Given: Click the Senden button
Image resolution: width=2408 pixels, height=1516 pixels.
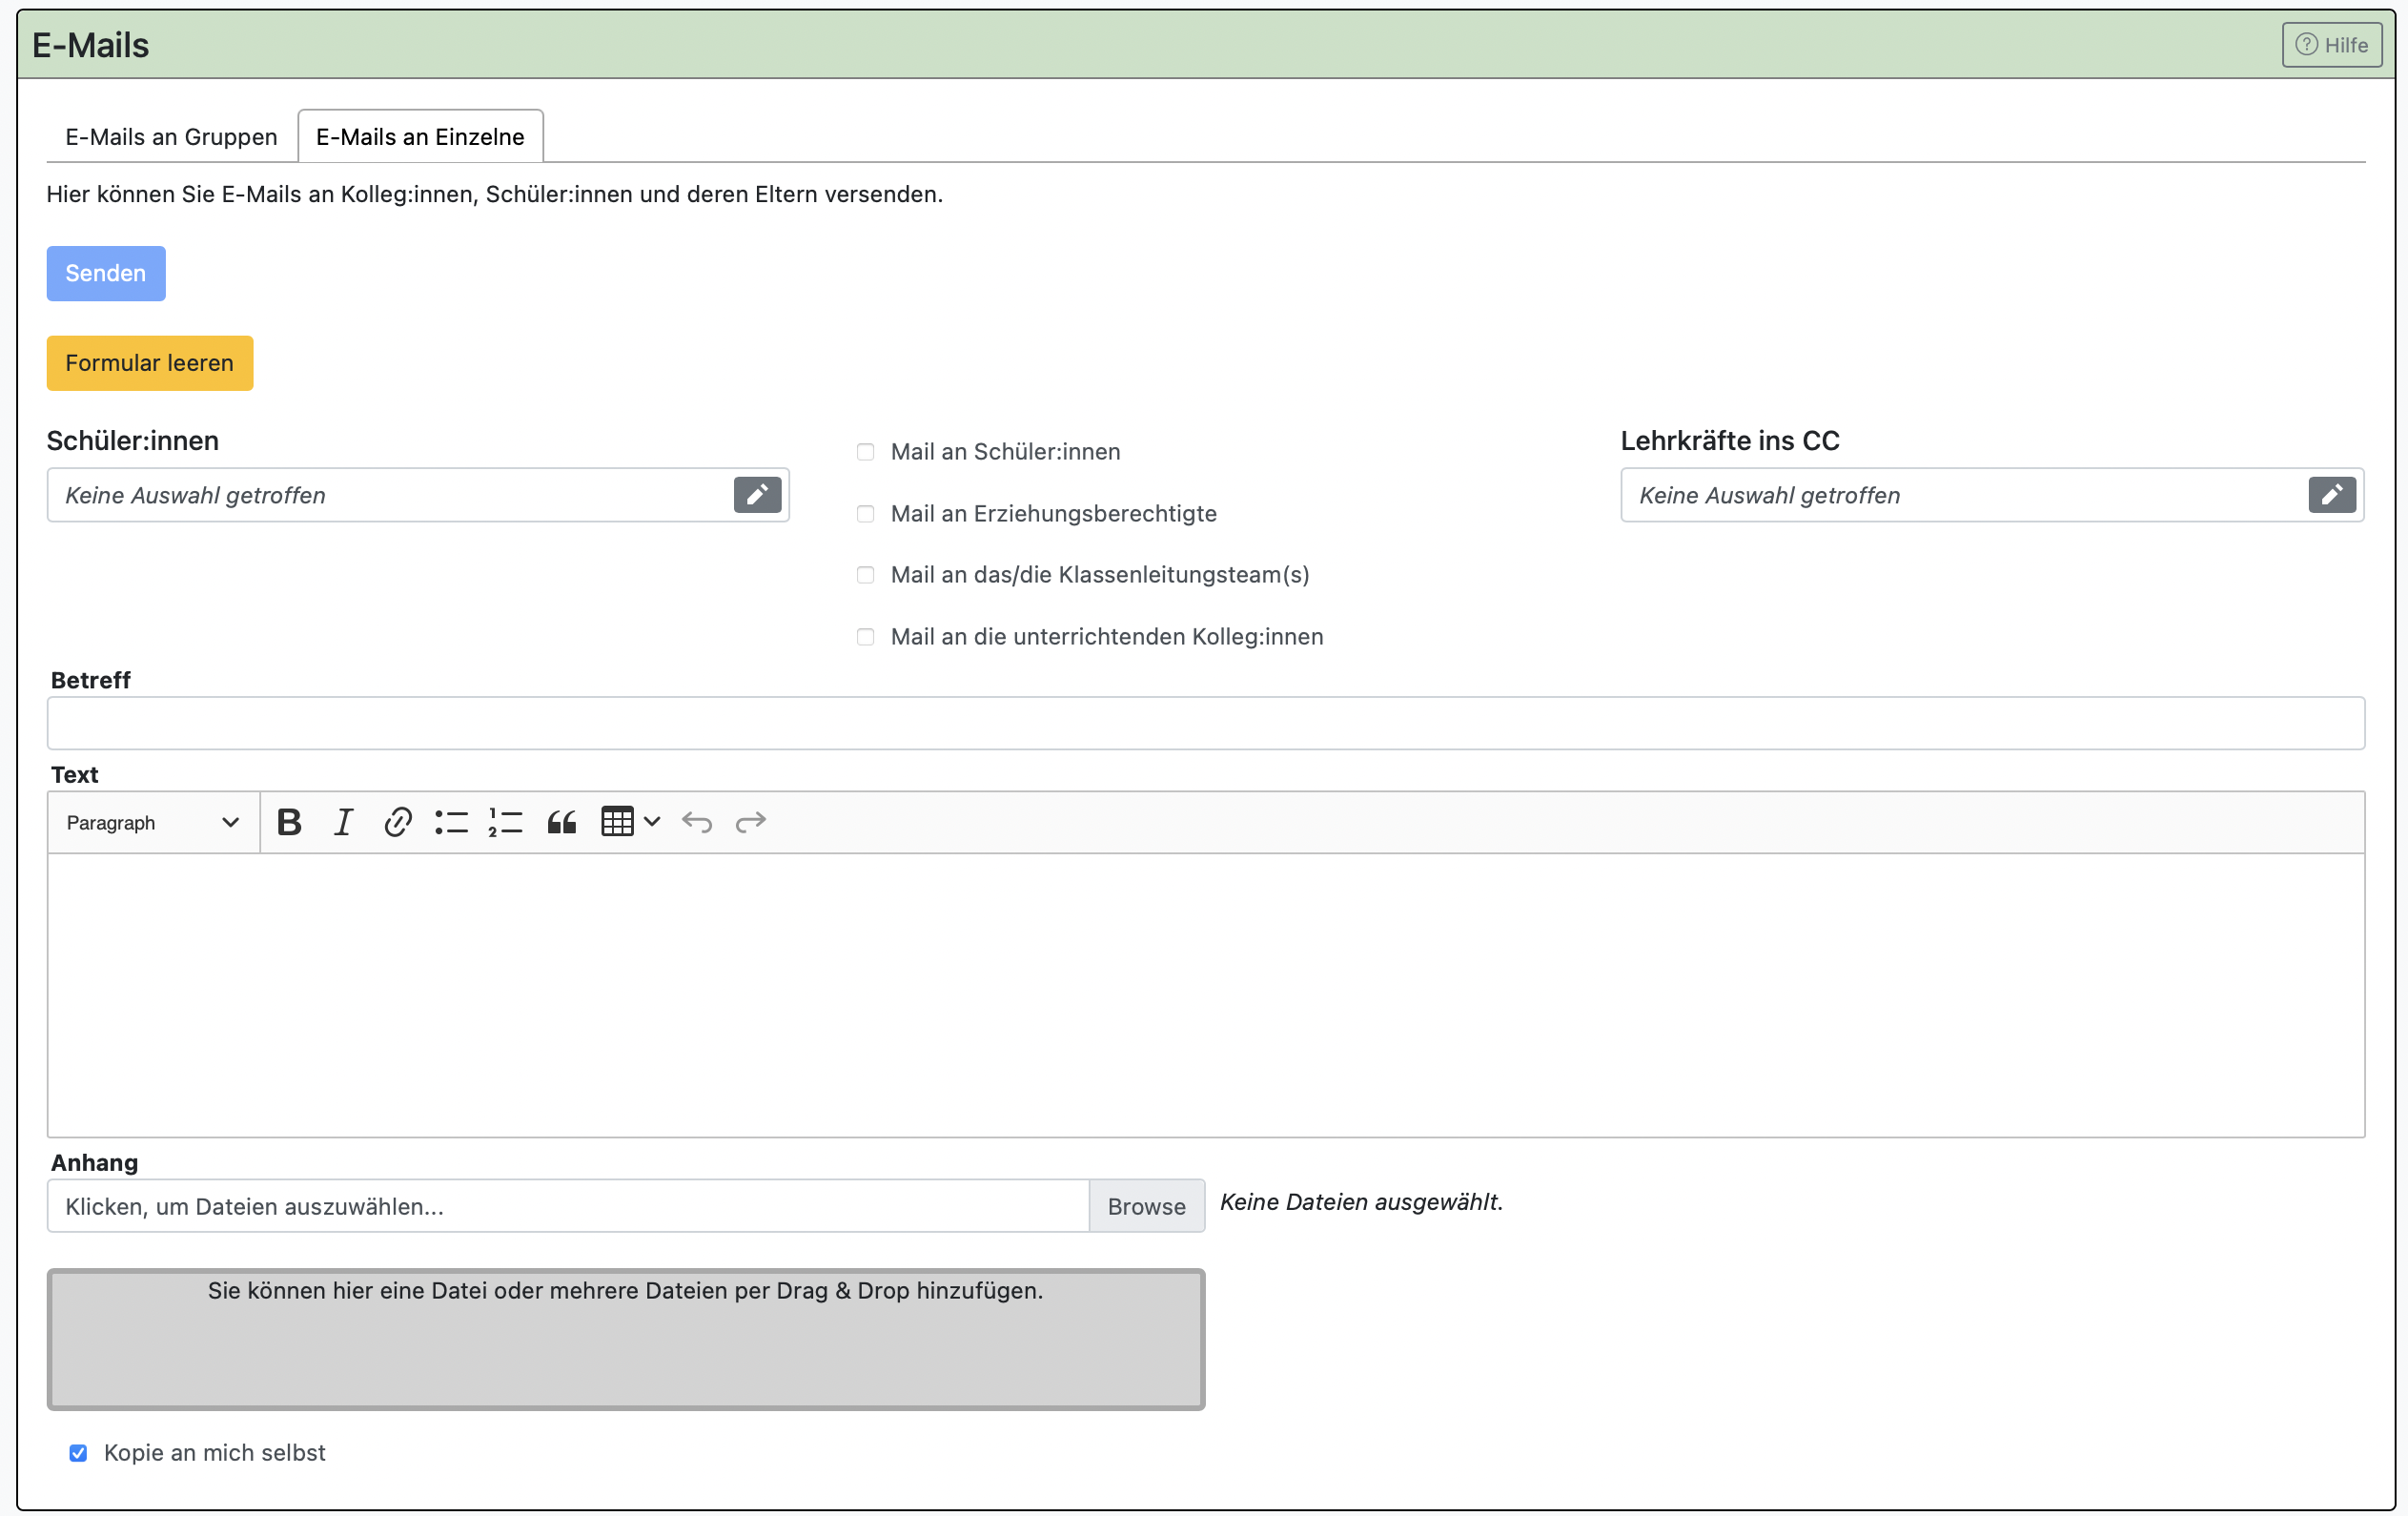Looking at the screenshot, I should pyautogui.click(x=106, y=274).
